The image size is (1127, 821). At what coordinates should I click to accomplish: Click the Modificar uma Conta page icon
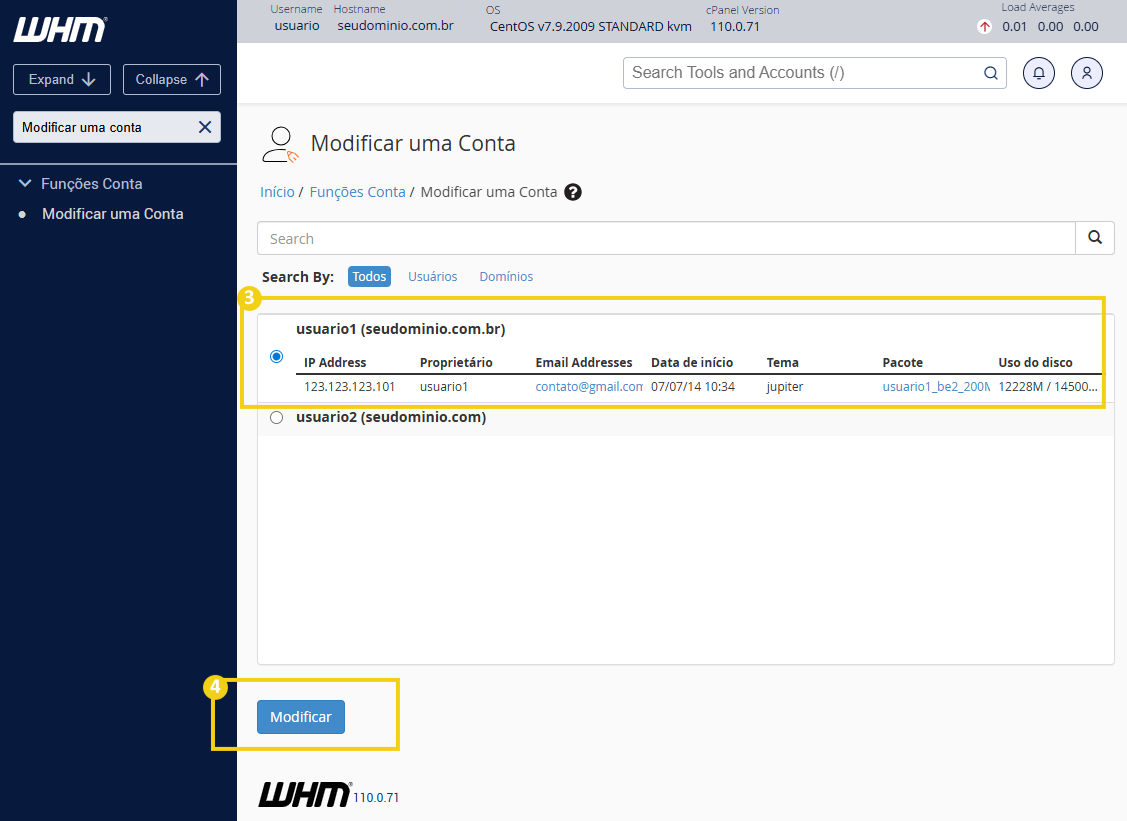coord(280,145)
